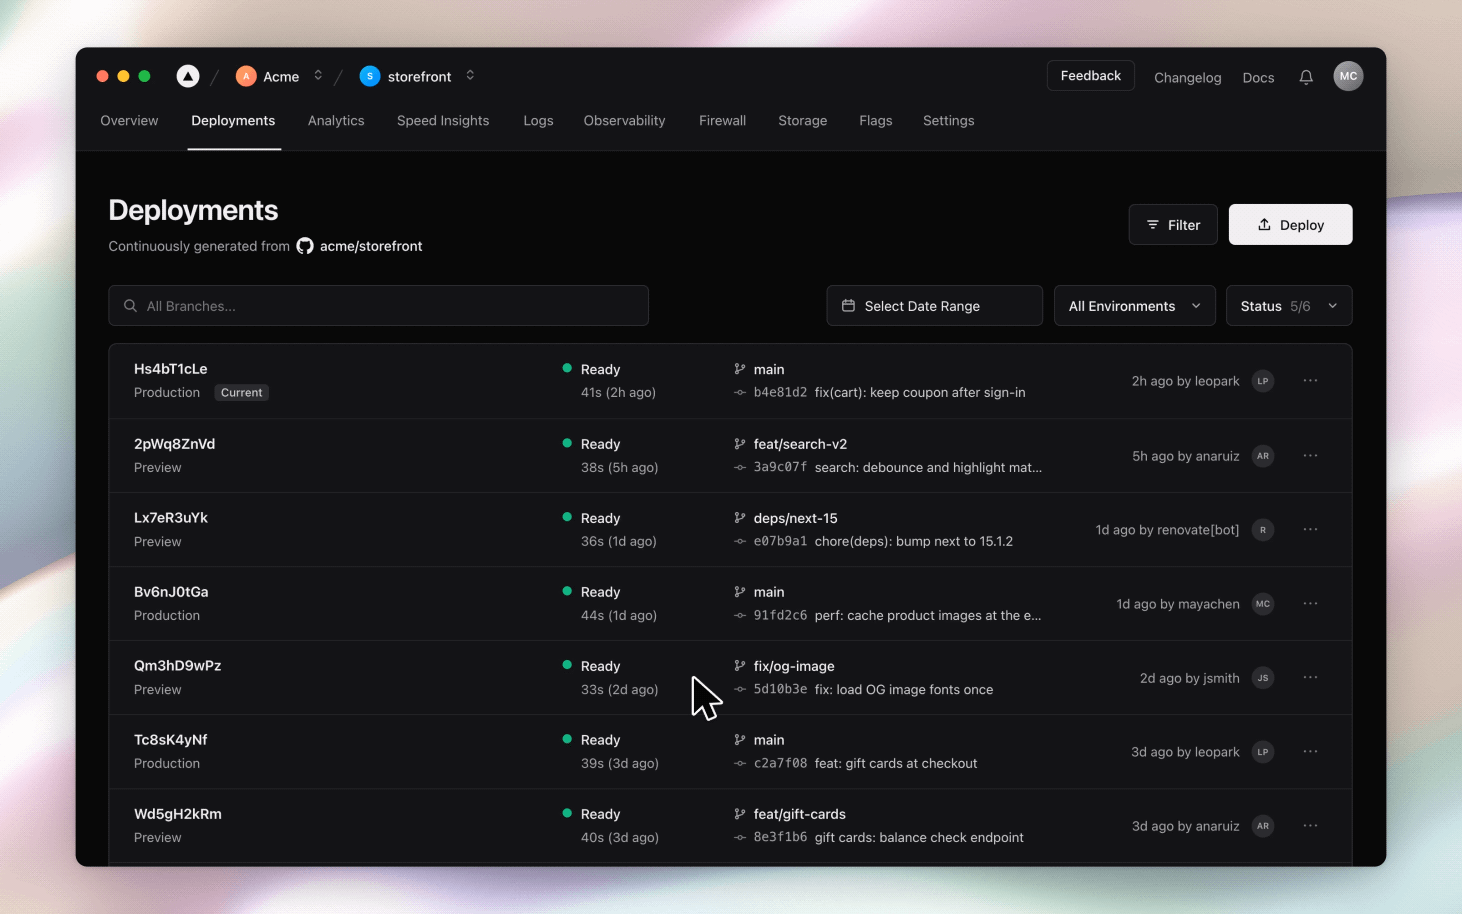Open the Settings tab
This screenshot has height=914, width=1462.
[948, 121]
